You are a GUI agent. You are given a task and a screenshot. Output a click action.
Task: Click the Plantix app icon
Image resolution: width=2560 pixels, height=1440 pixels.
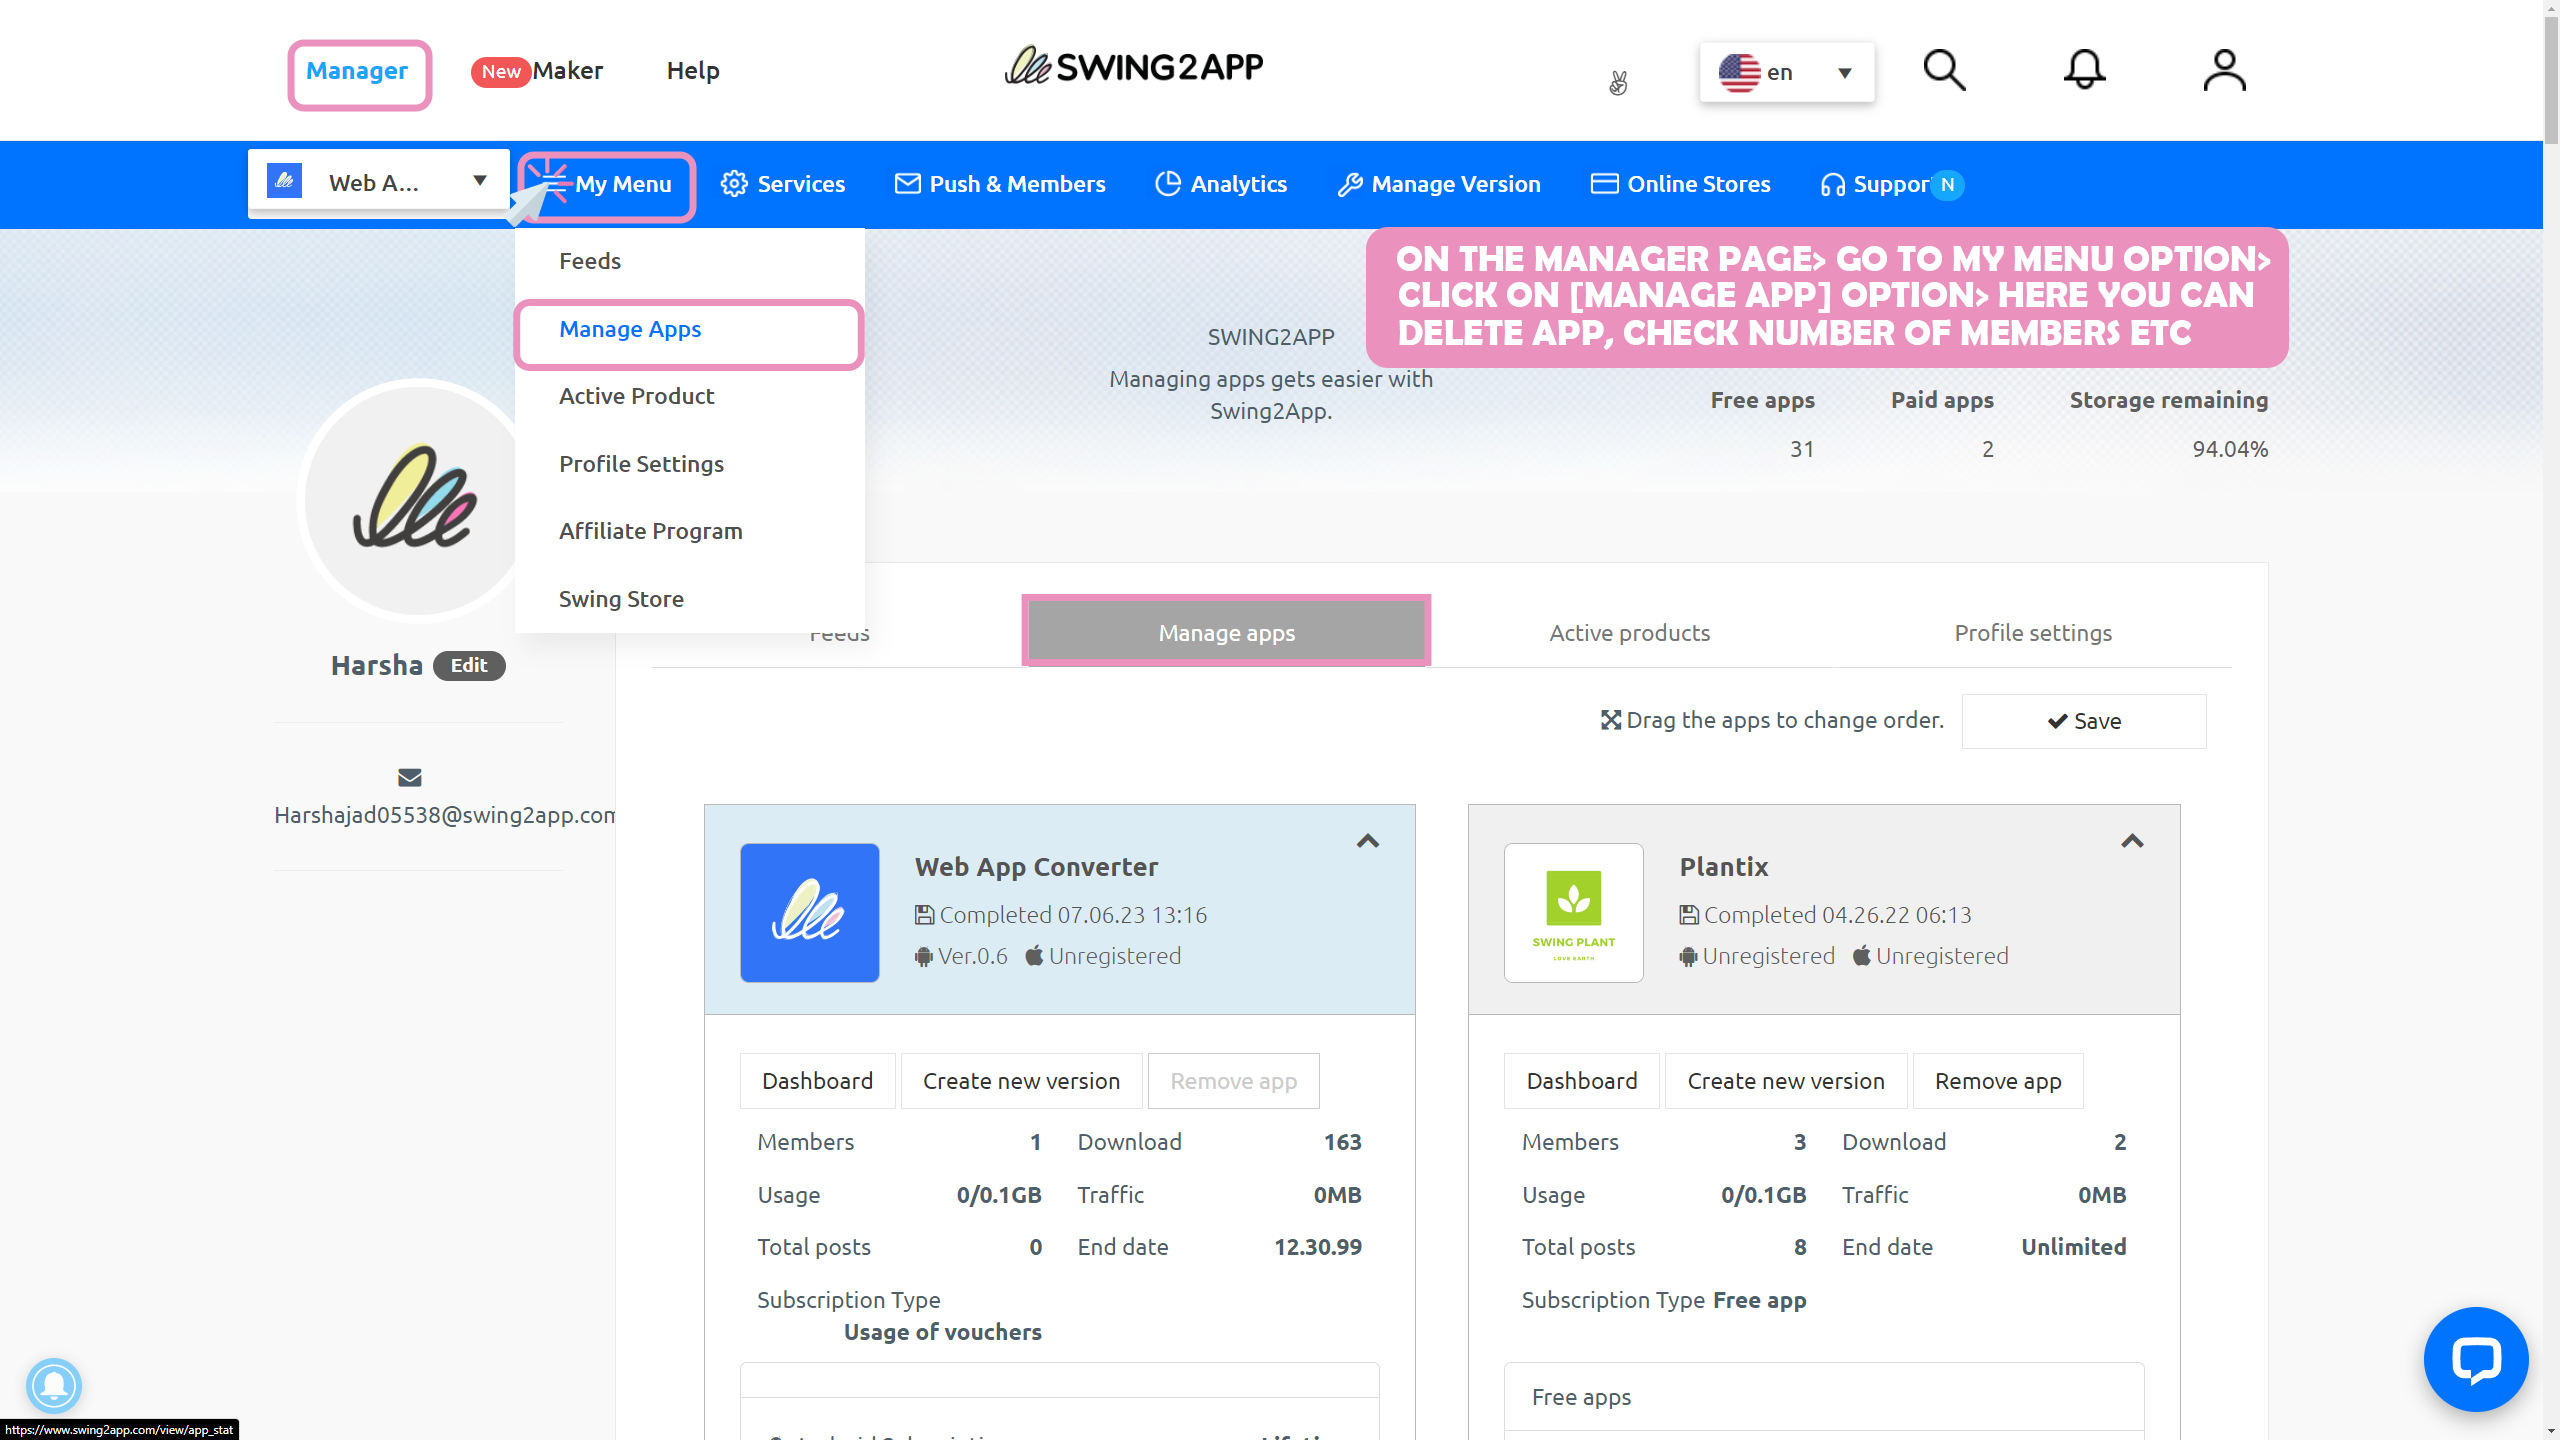(x=1573, y=912)
